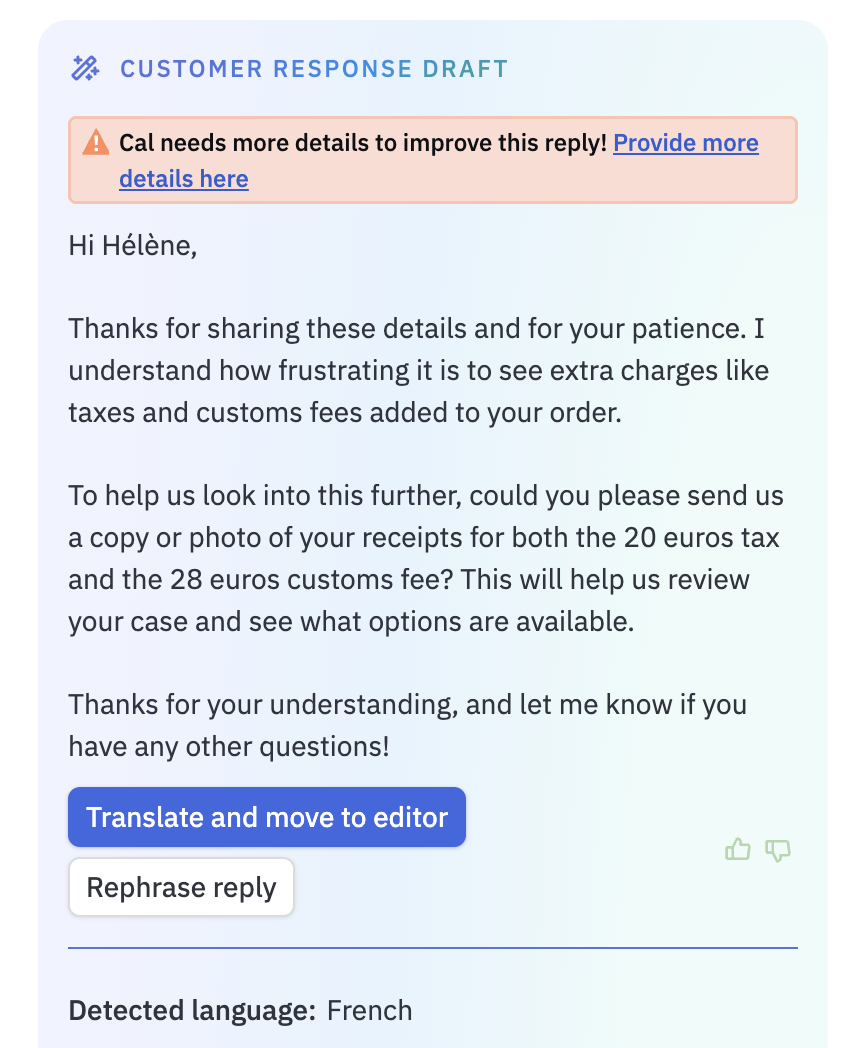Click the 'Detected language:' label
864x1048 pixels.
point(192,1010)
